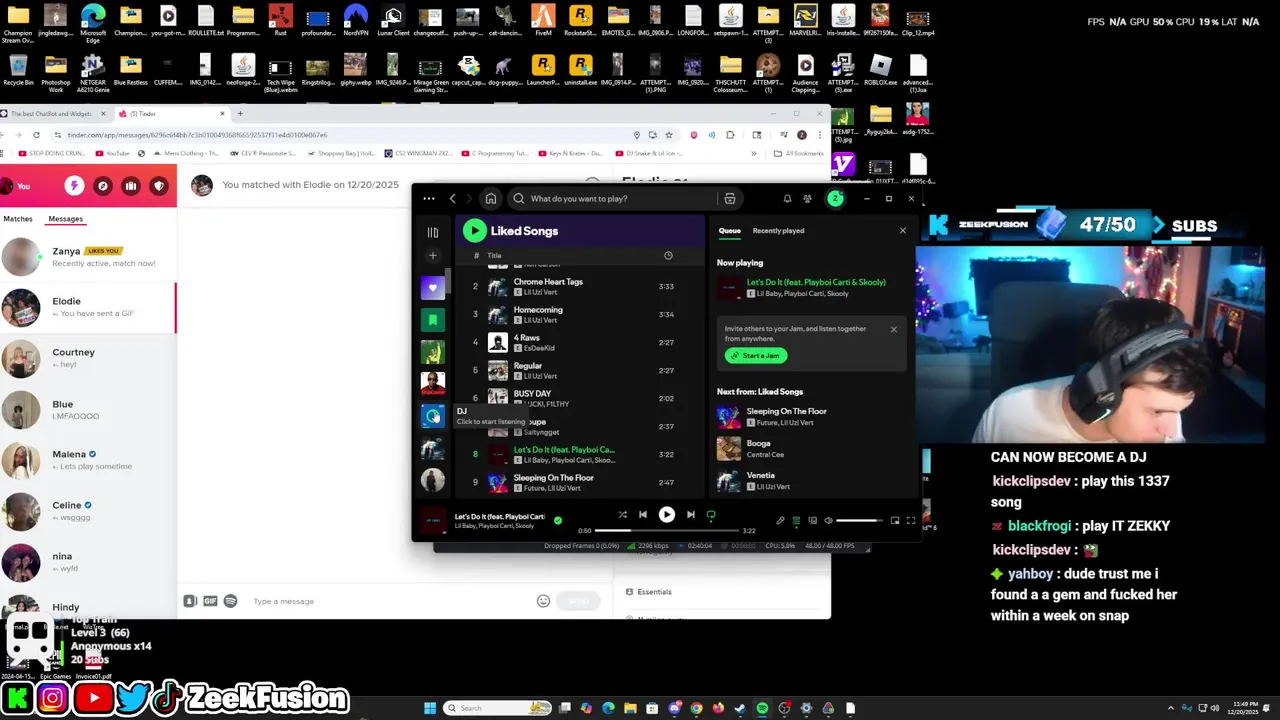
Task: Select the Queue tab
Action: click(x=729, y=231)
